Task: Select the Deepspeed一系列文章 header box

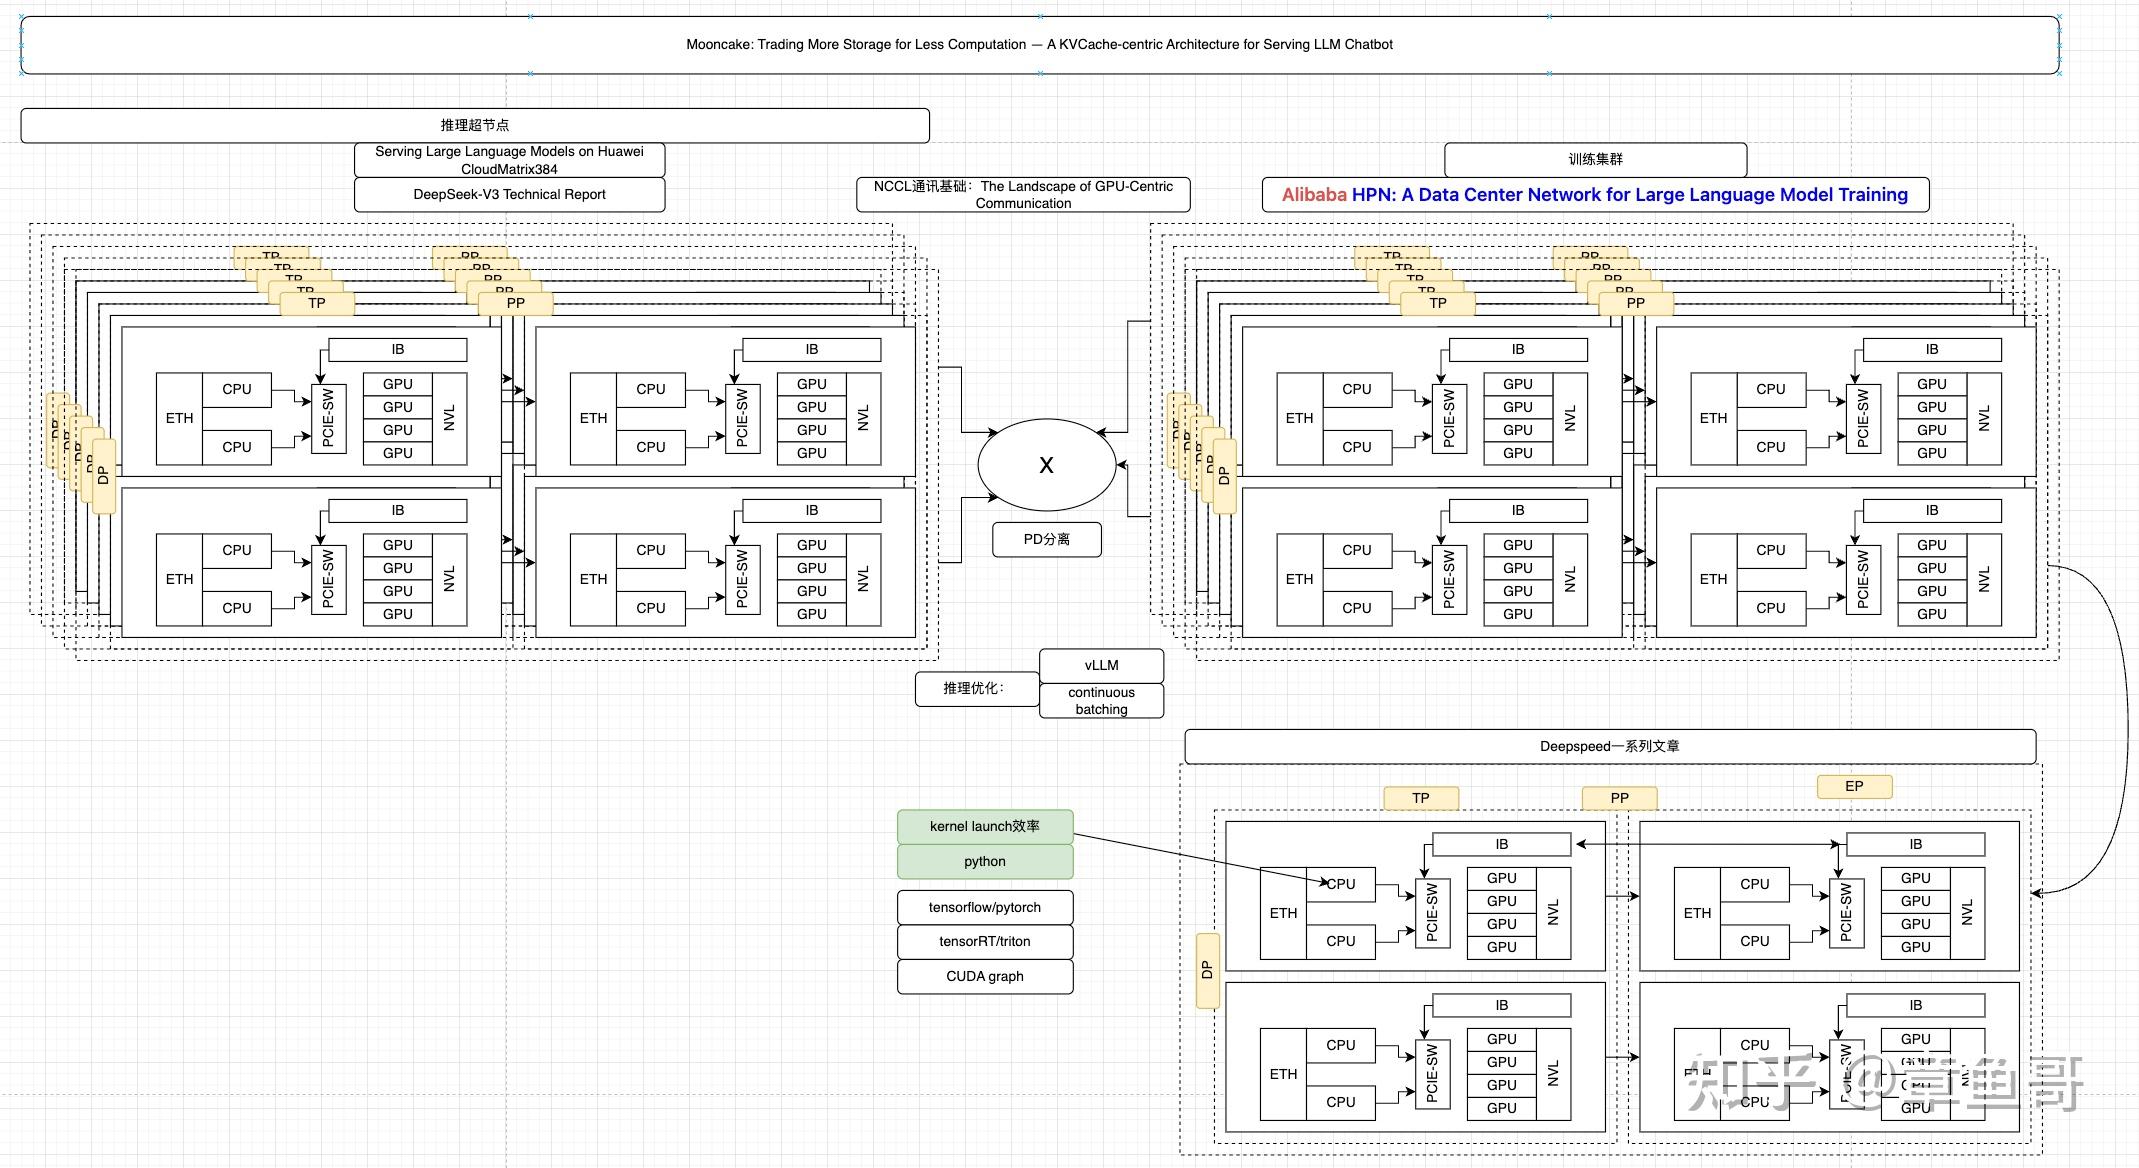Action: point(1610,746)
